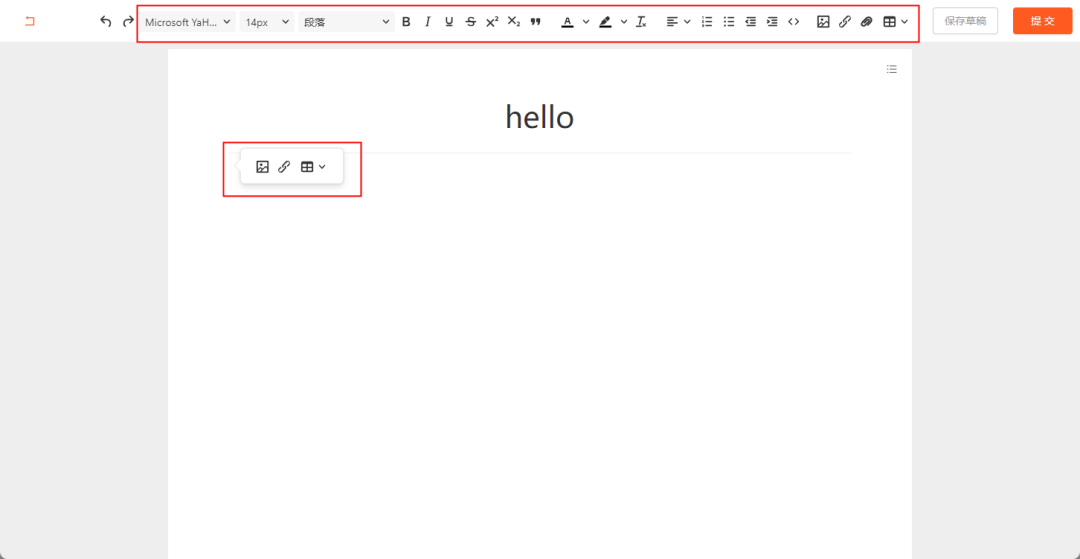Toggle strikethrough formatting
1080x559 pixels.
pyautogui.click(x=470, y=22)
